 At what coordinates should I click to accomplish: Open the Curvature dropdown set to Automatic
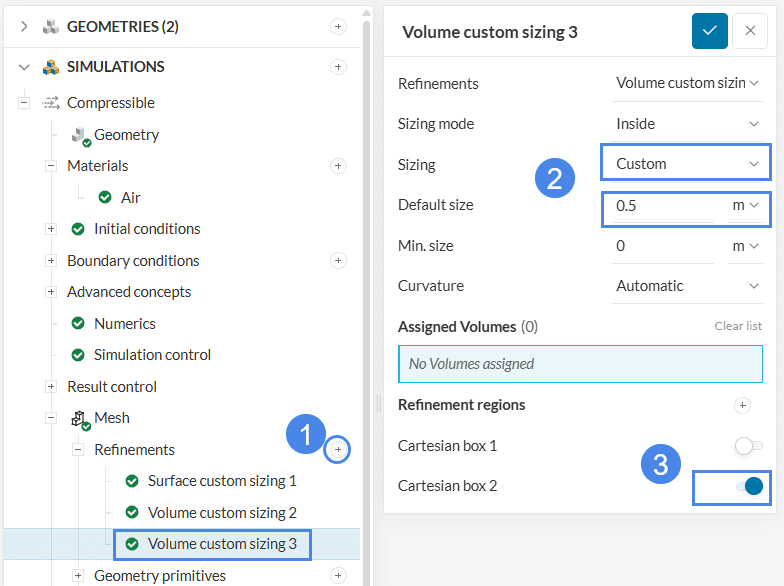click(x=686, y=286)
